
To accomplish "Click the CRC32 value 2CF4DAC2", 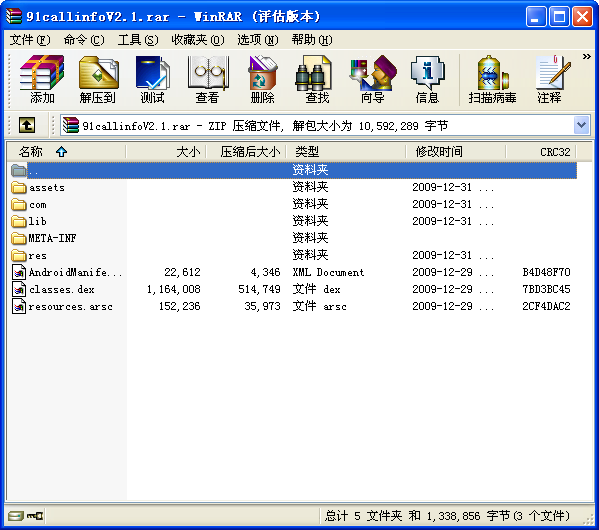I will 546,306.
